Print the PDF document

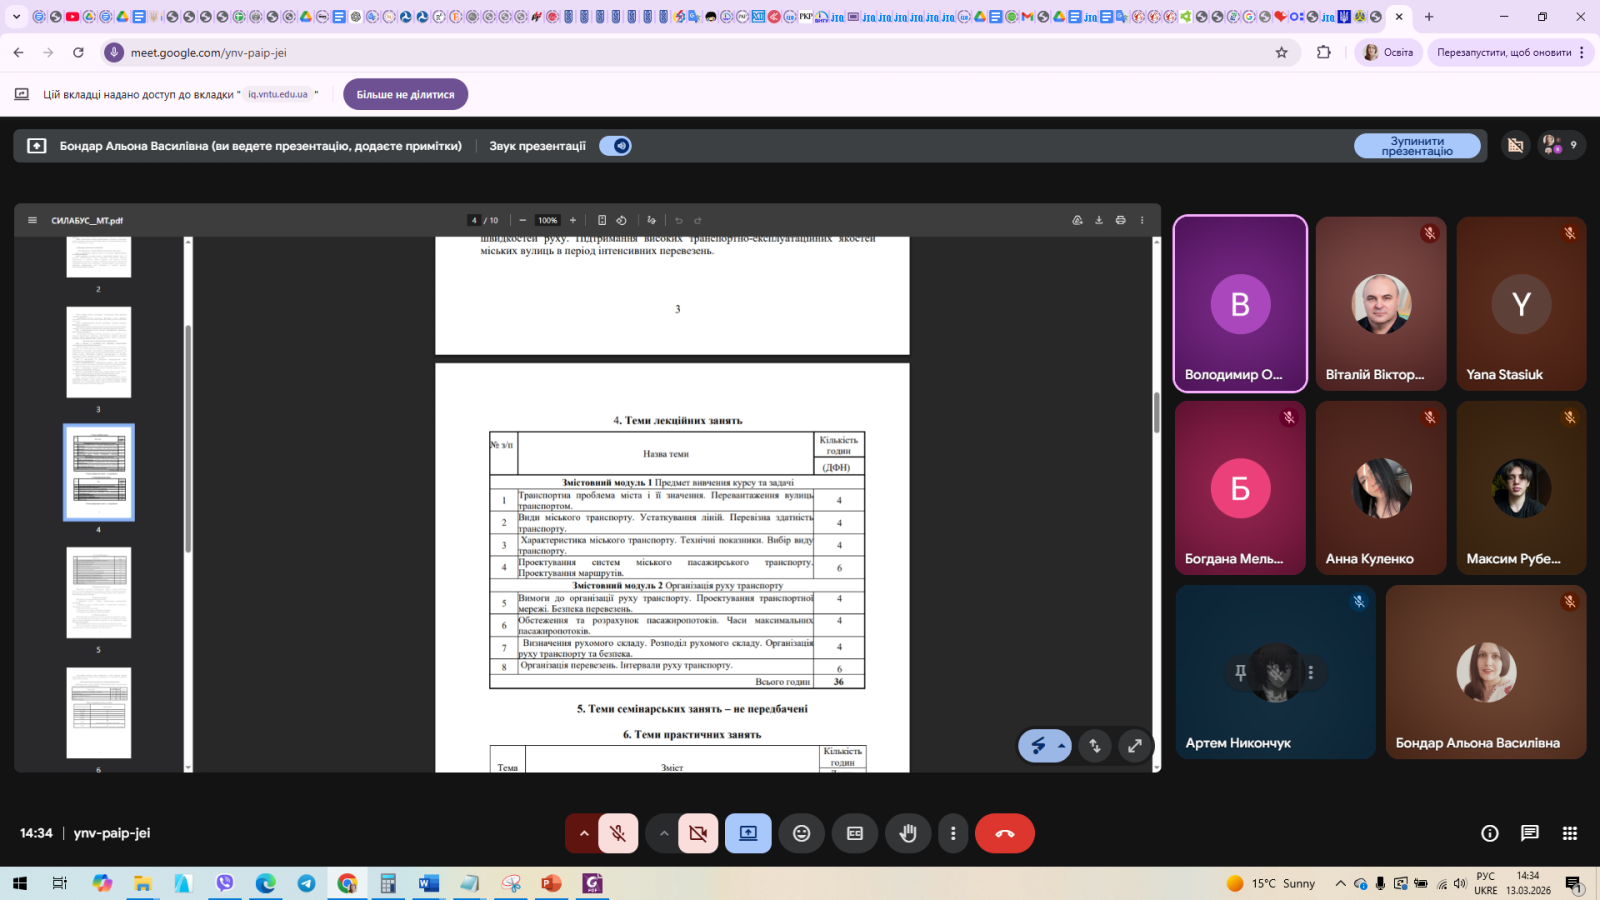point(1120,220)
